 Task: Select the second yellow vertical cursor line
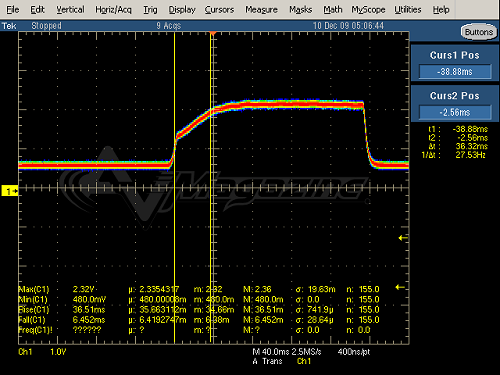pyautogui.click(x=210, y=187)
